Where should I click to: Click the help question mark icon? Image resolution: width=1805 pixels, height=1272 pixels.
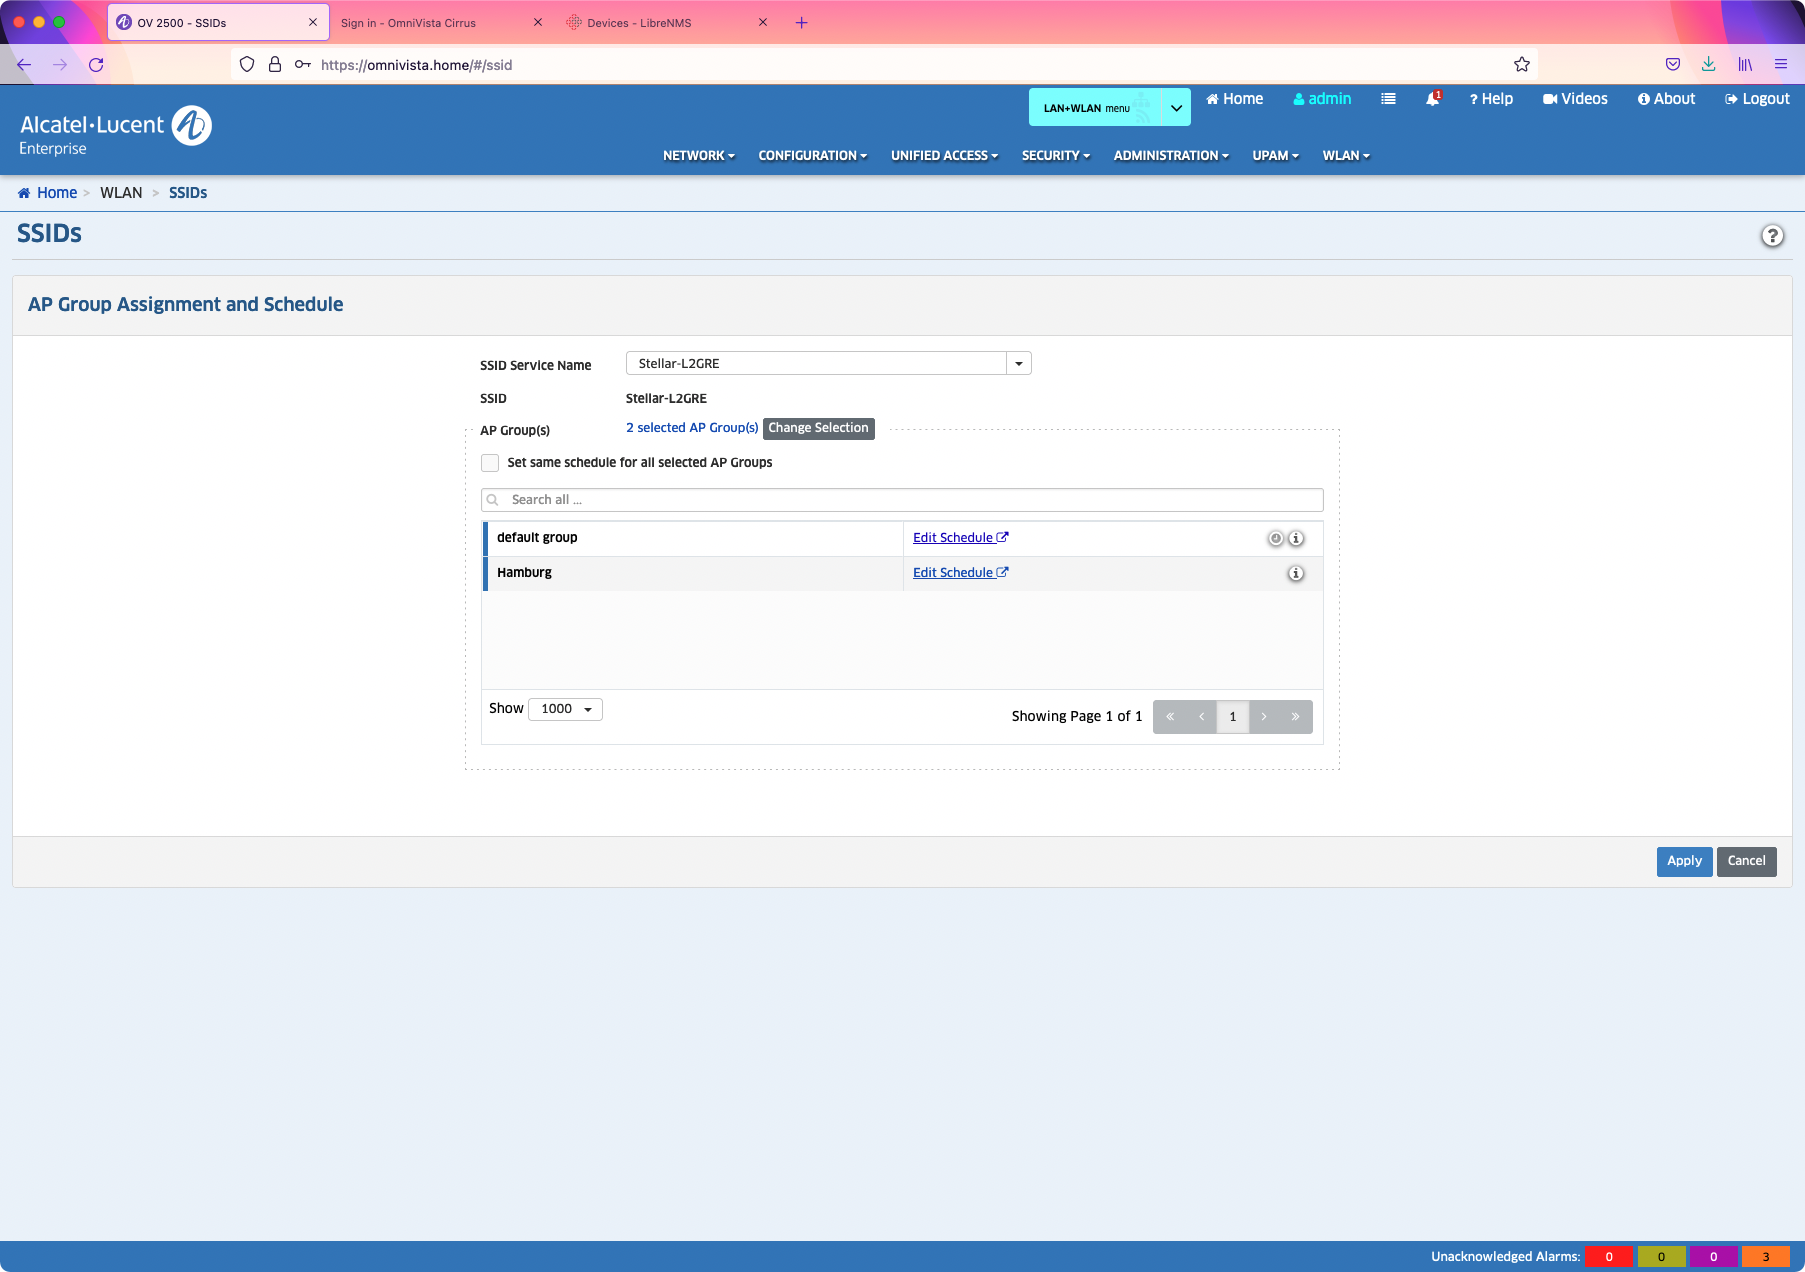point(1772,236)
